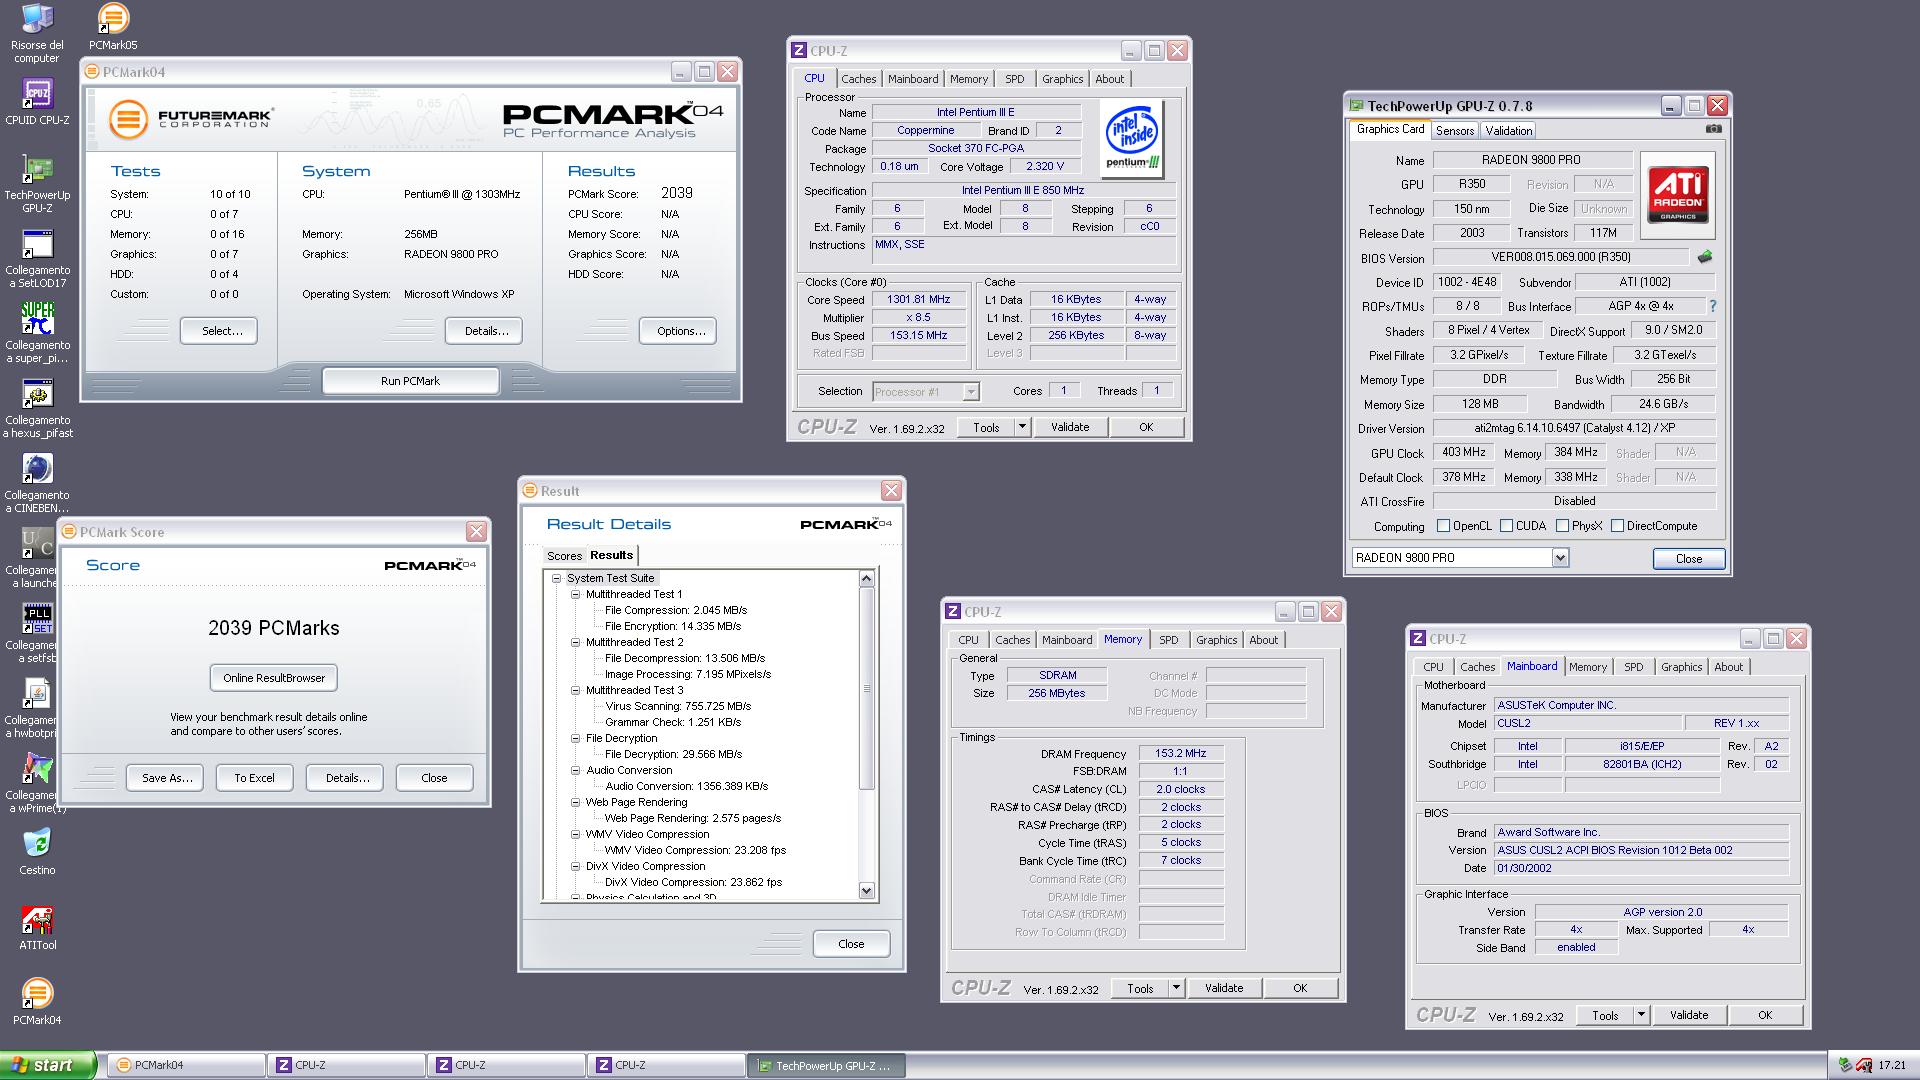Open PCMark04 desktop shortcut
Image resolution: width=1920 pixels, height=1080 pixels.
pyautogui.click(x=37, y=1003)
